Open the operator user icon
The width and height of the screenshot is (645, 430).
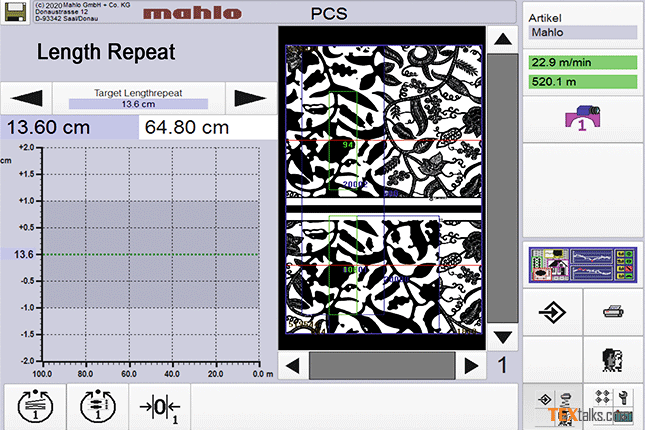click(x=613, y=359)
